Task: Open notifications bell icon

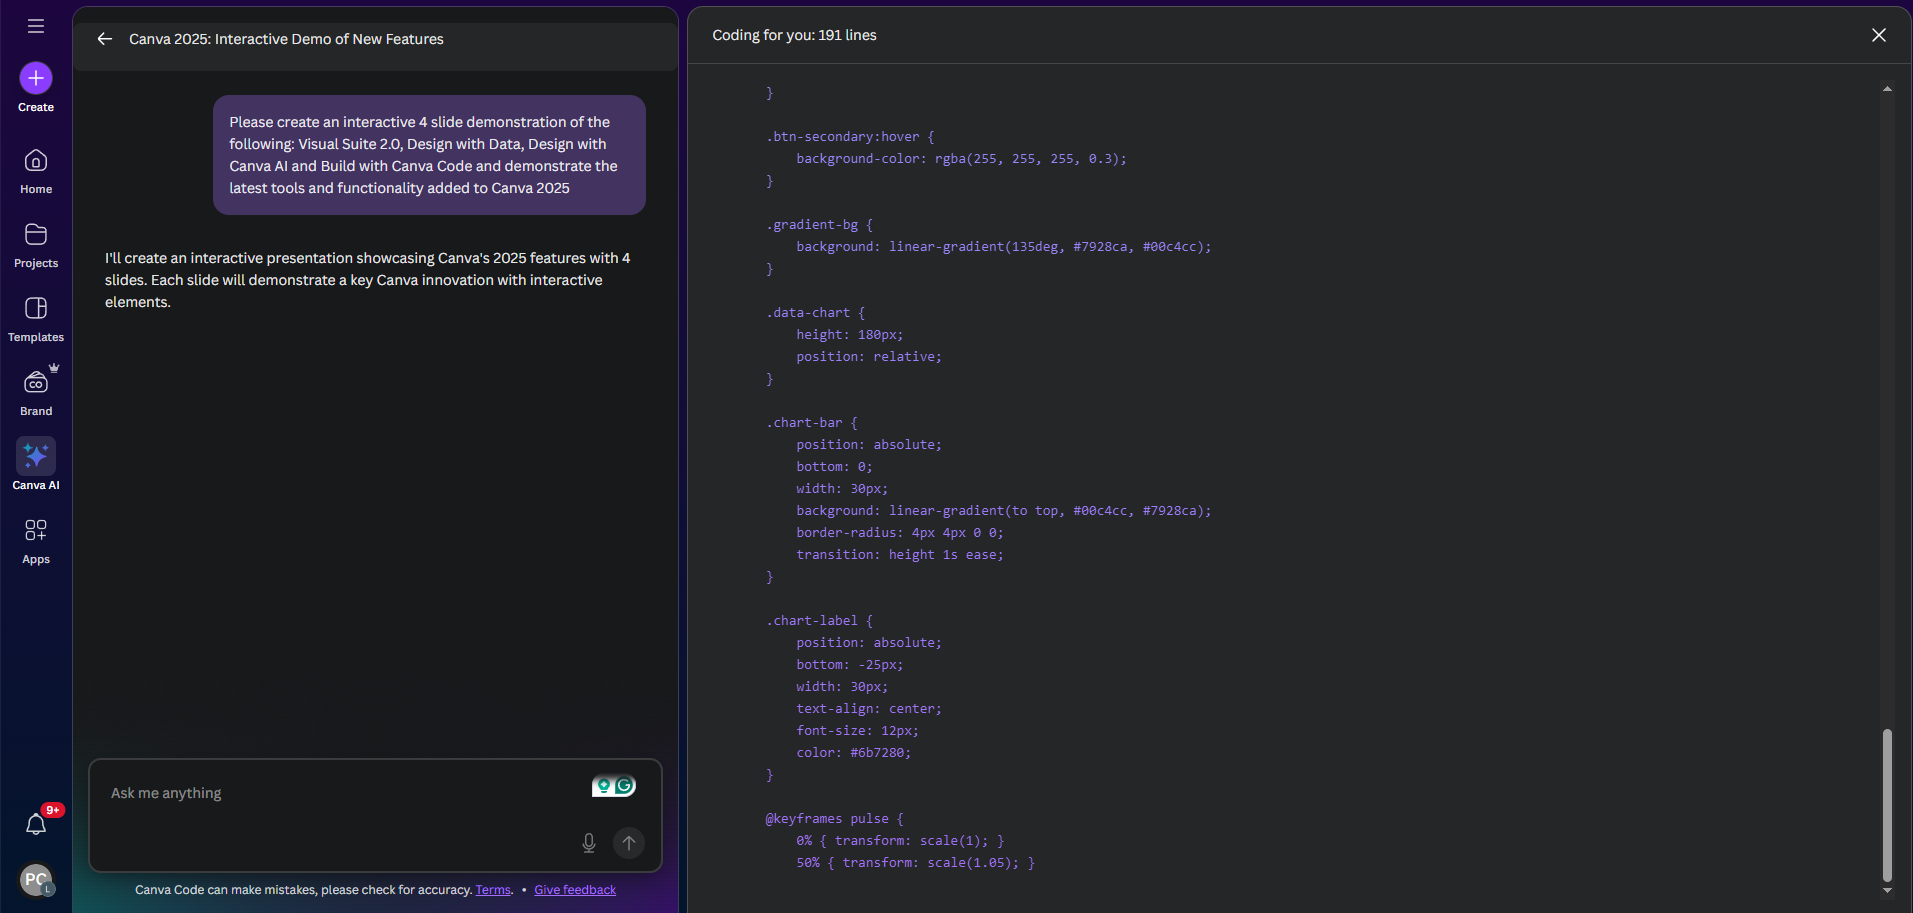Action: coord(36,824)
